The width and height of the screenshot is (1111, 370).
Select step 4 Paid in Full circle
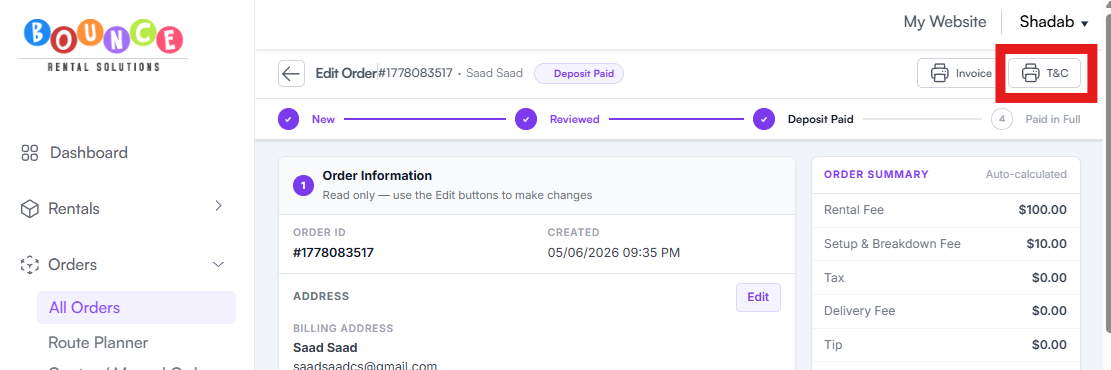1002,119
